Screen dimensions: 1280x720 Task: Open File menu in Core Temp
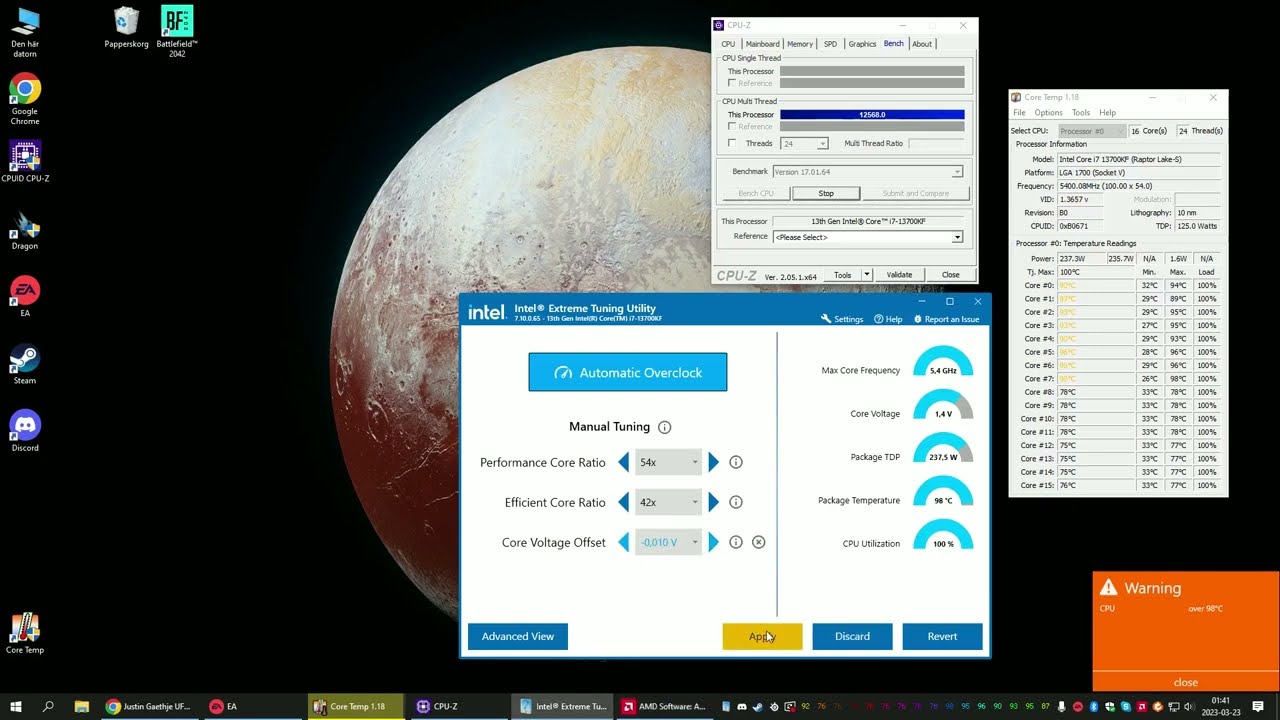[1019, 113]
